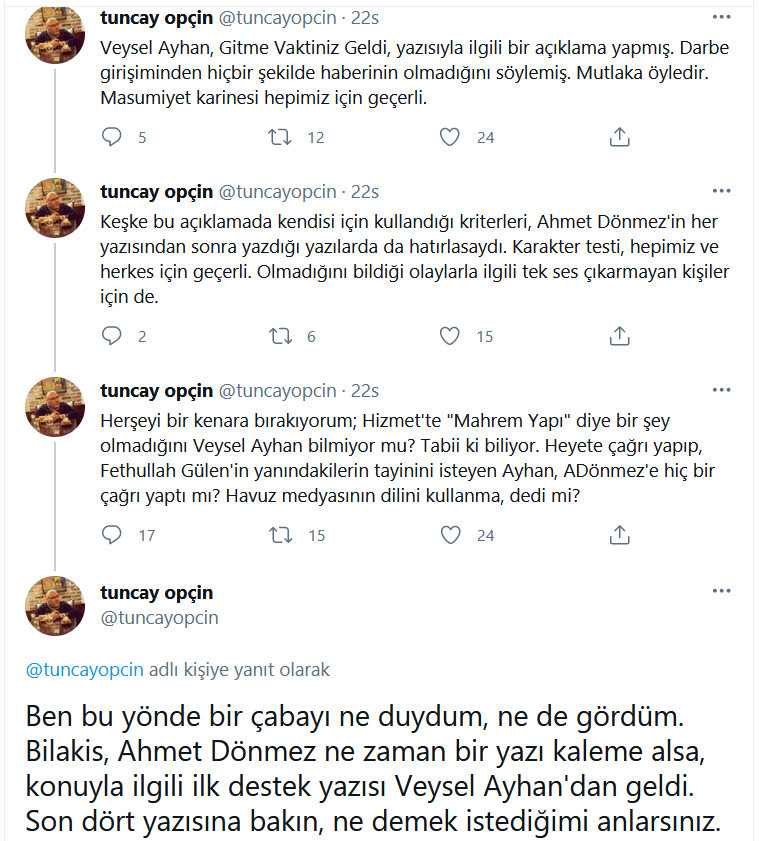Screen dimensions: 773x841
Task: Click the retweet icon on the first tweet
Action: pos(280,138)
